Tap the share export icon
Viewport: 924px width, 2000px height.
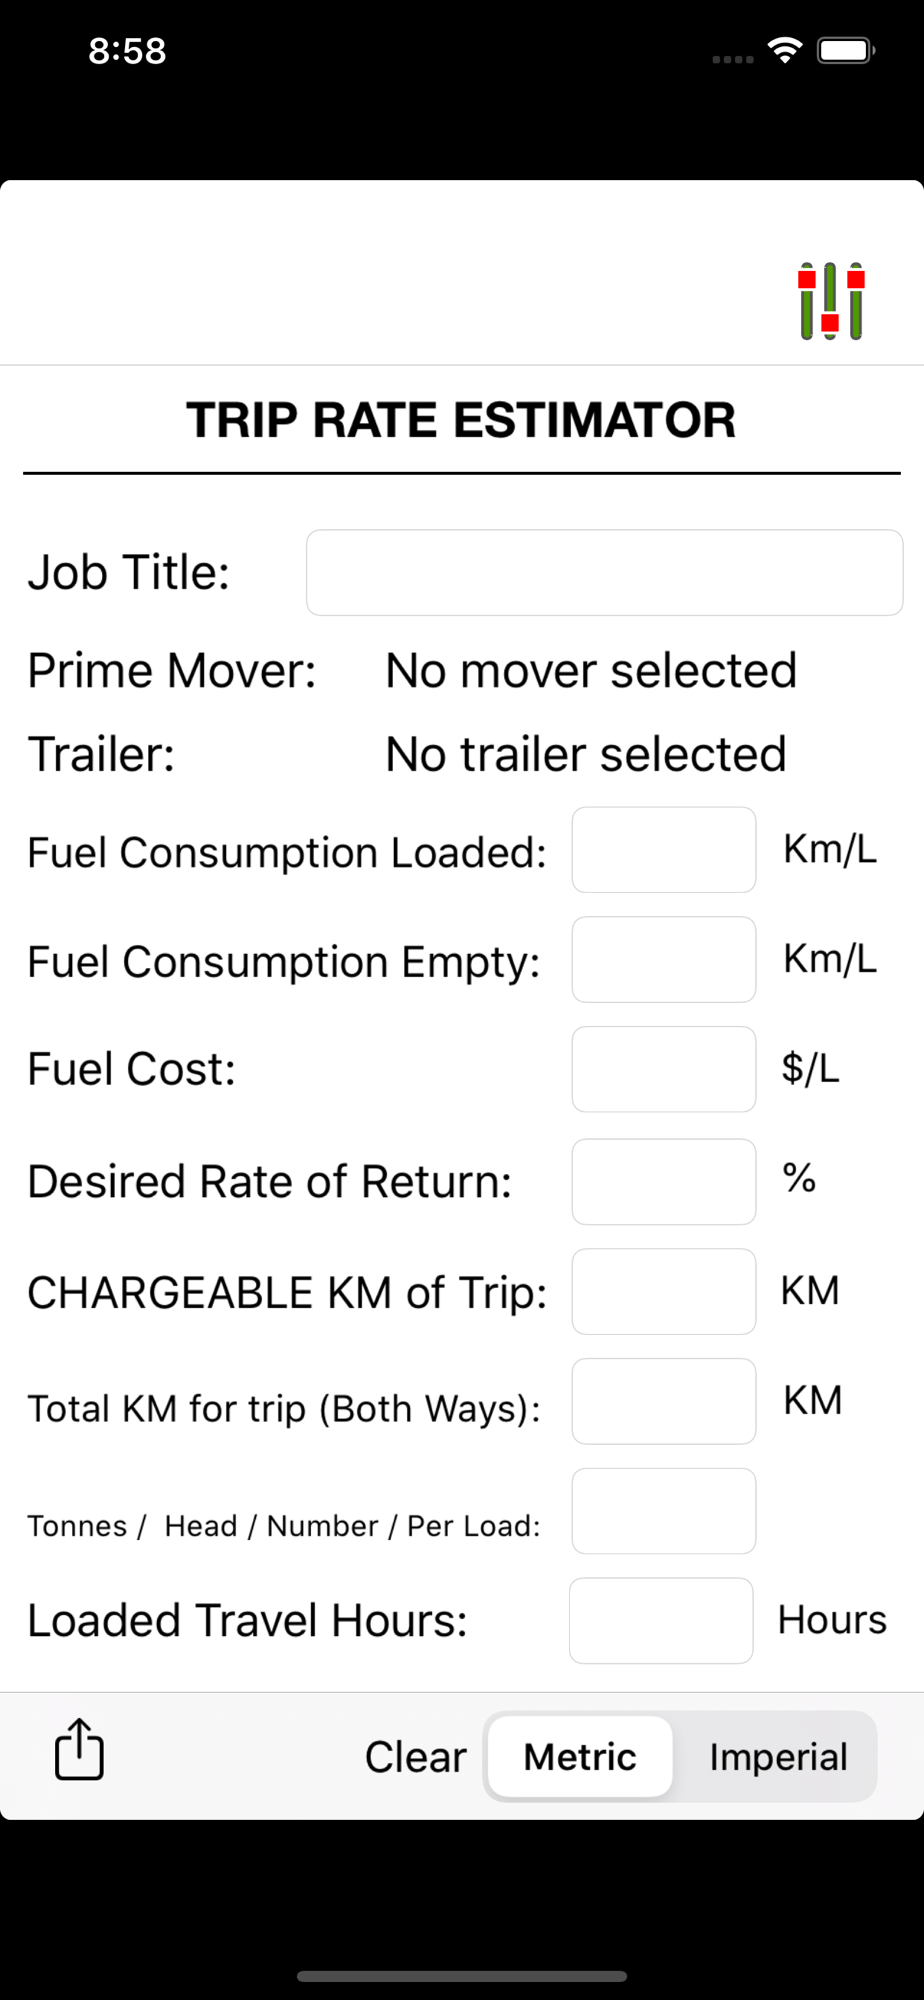tap(79, 1749)
